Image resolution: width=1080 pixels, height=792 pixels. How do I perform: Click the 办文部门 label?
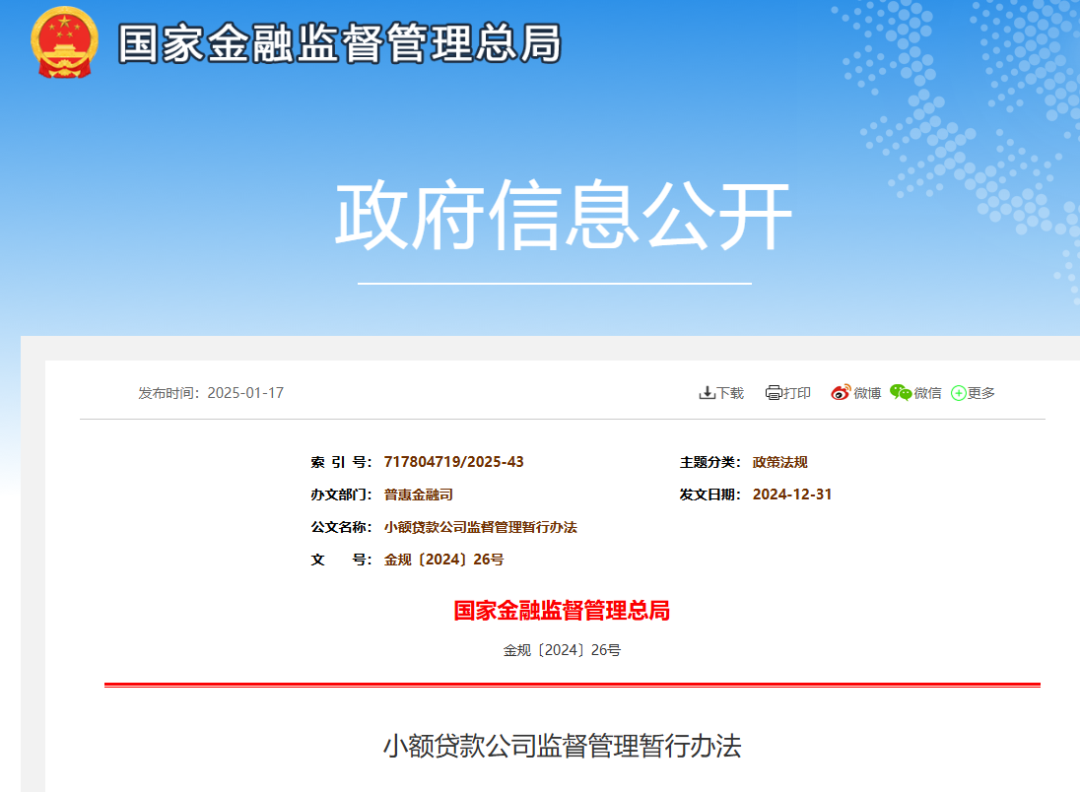341,494
